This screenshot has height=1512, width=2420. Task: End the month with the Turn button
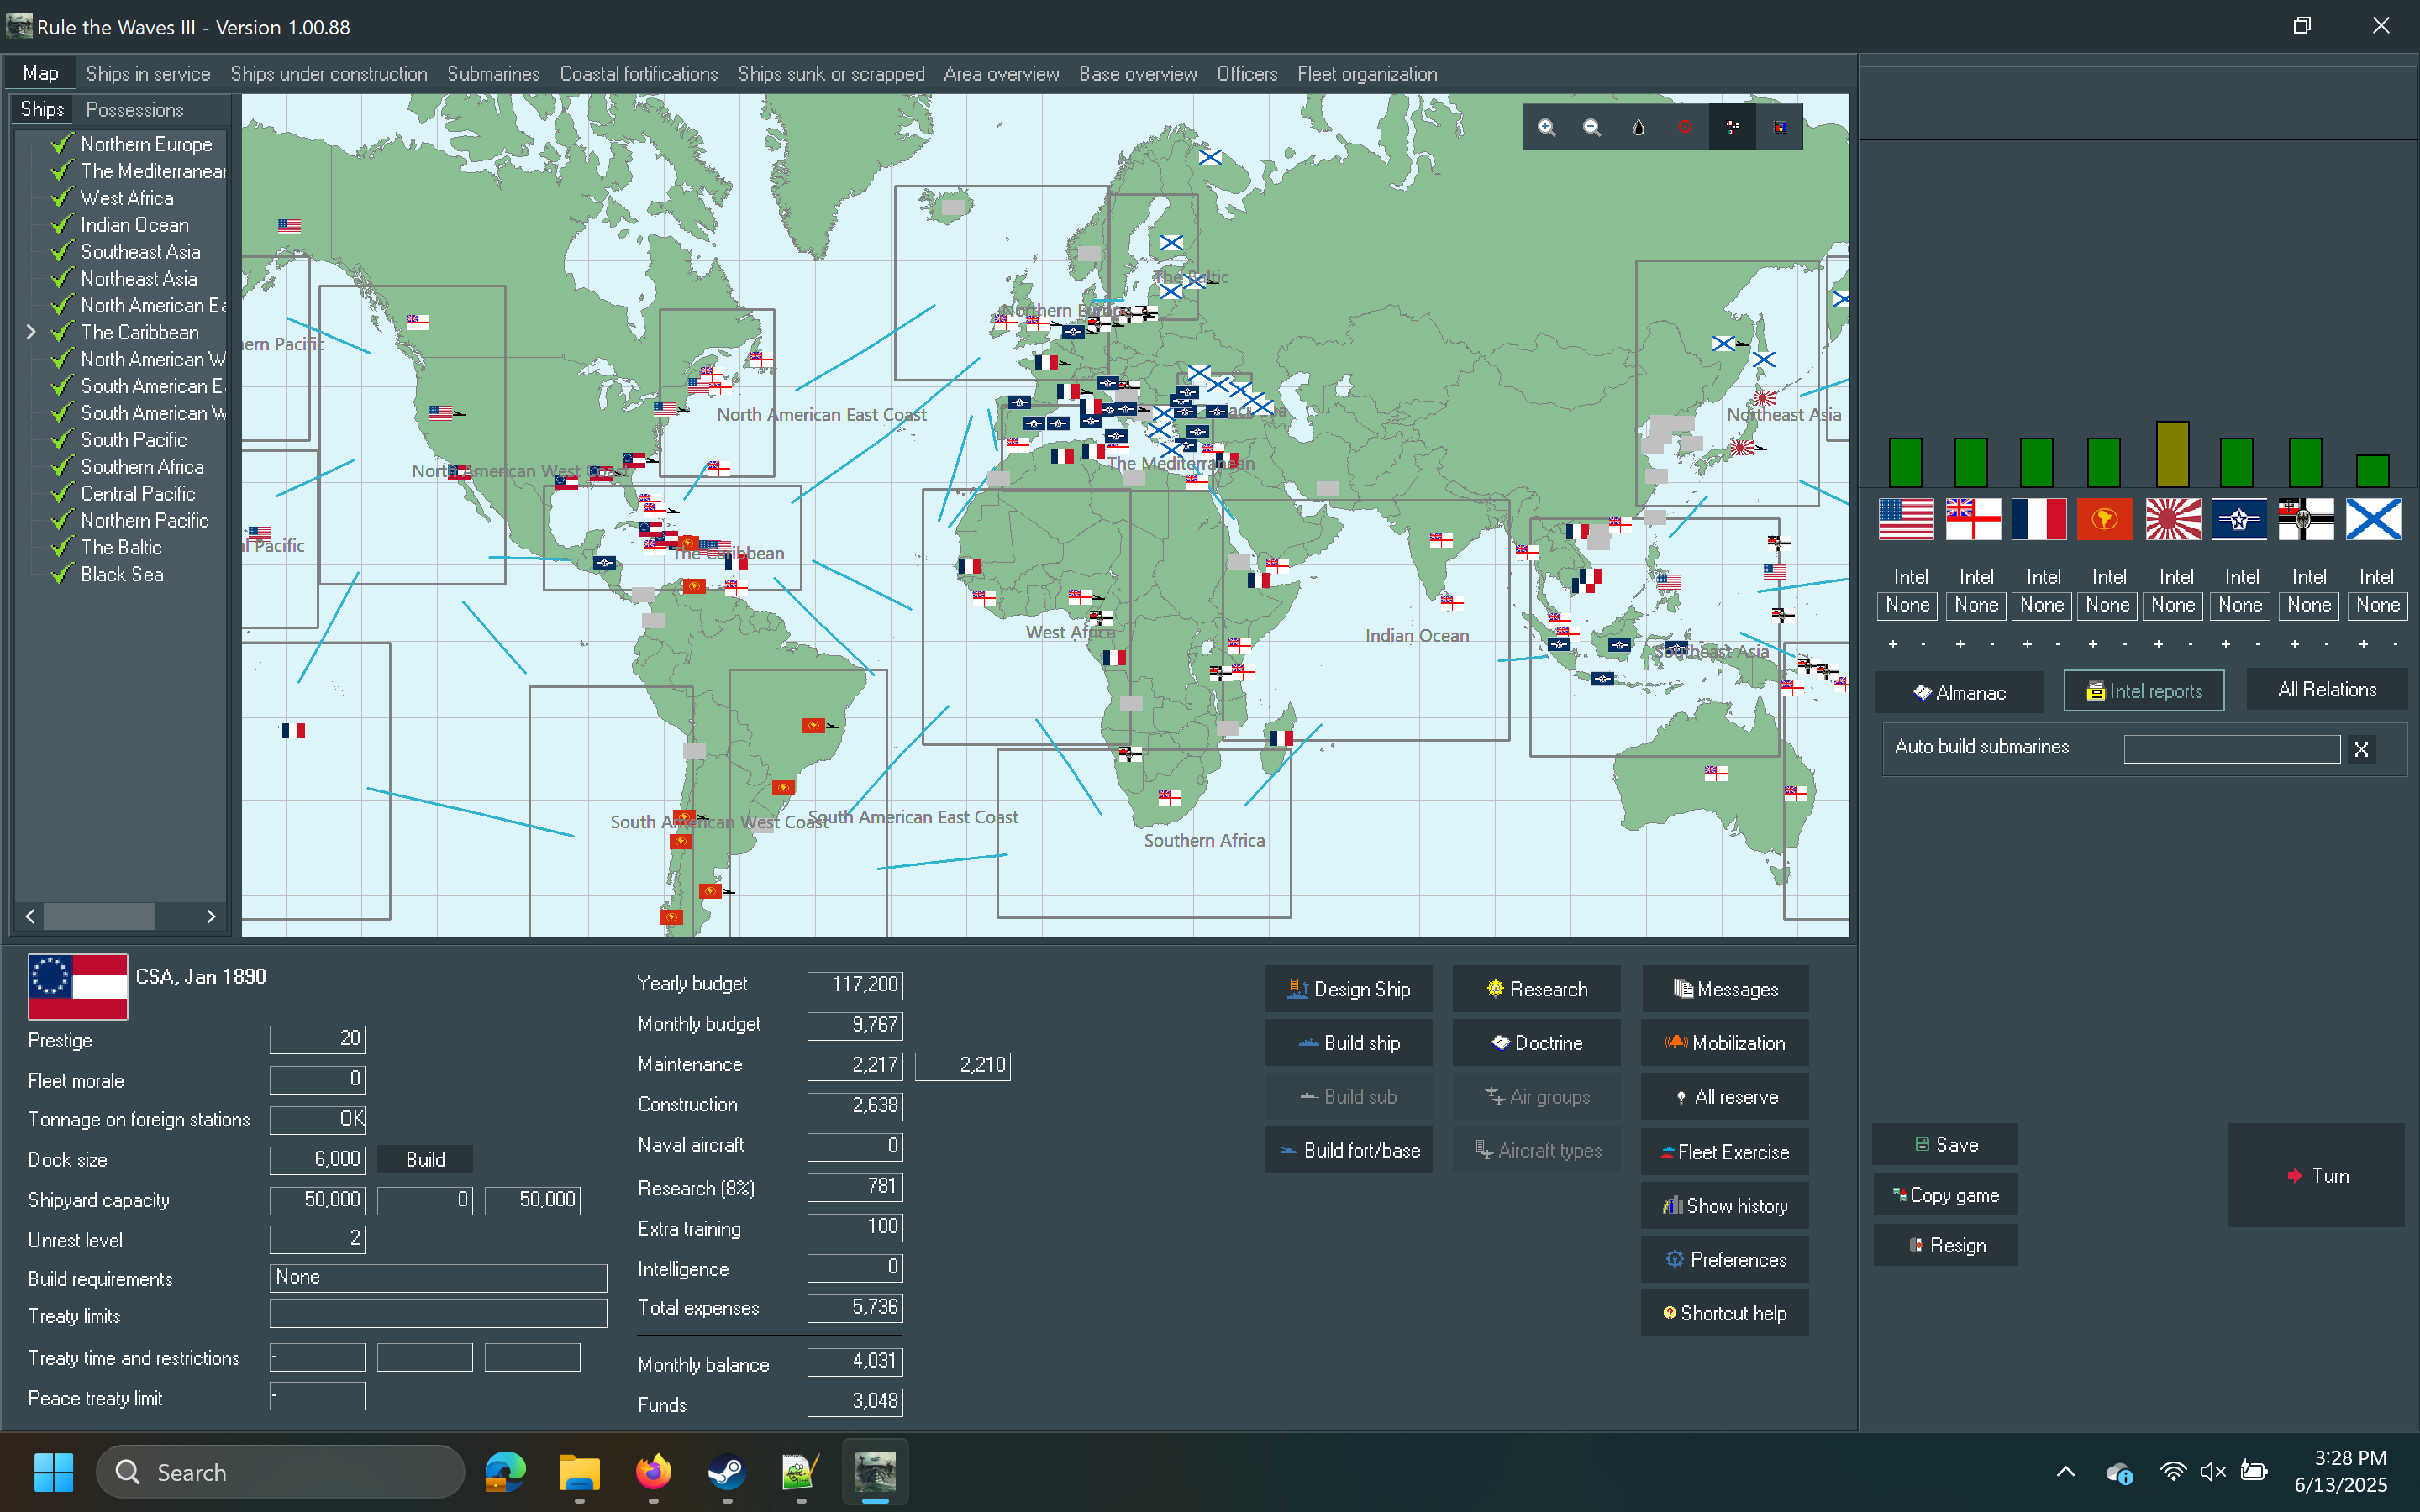pos(2316,1176)
